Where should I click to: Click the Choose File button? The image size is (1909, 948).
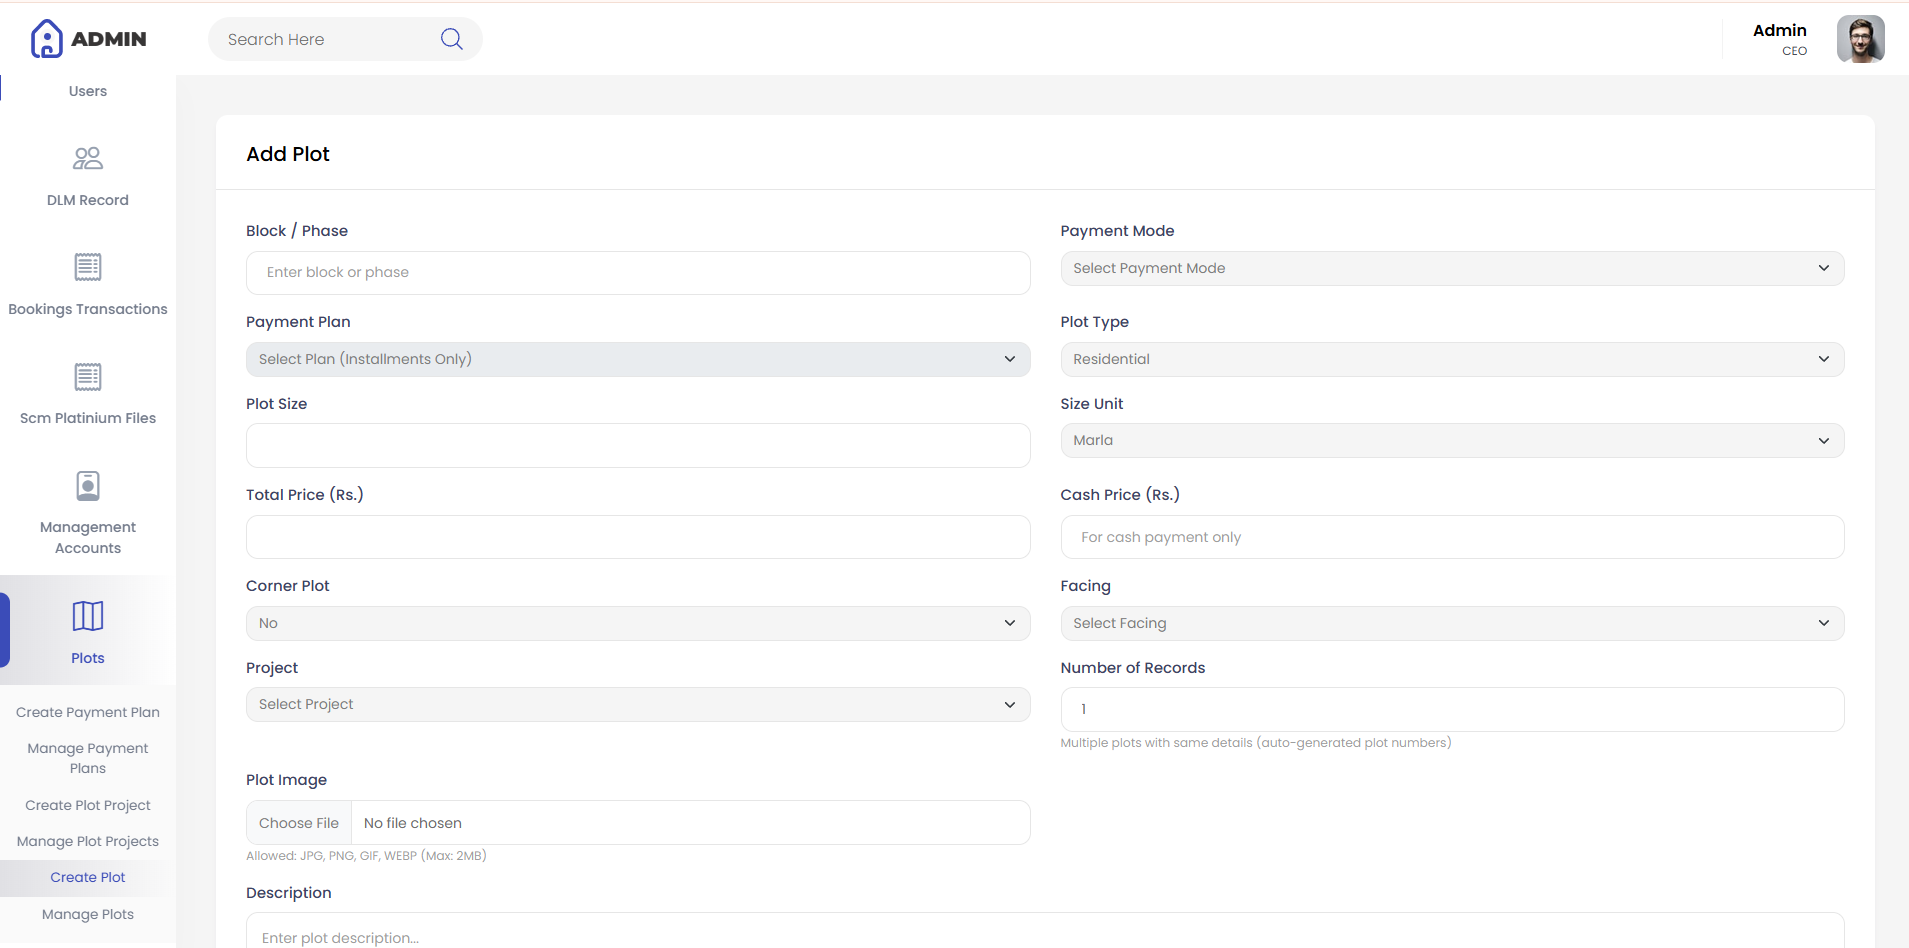(299, 823)
